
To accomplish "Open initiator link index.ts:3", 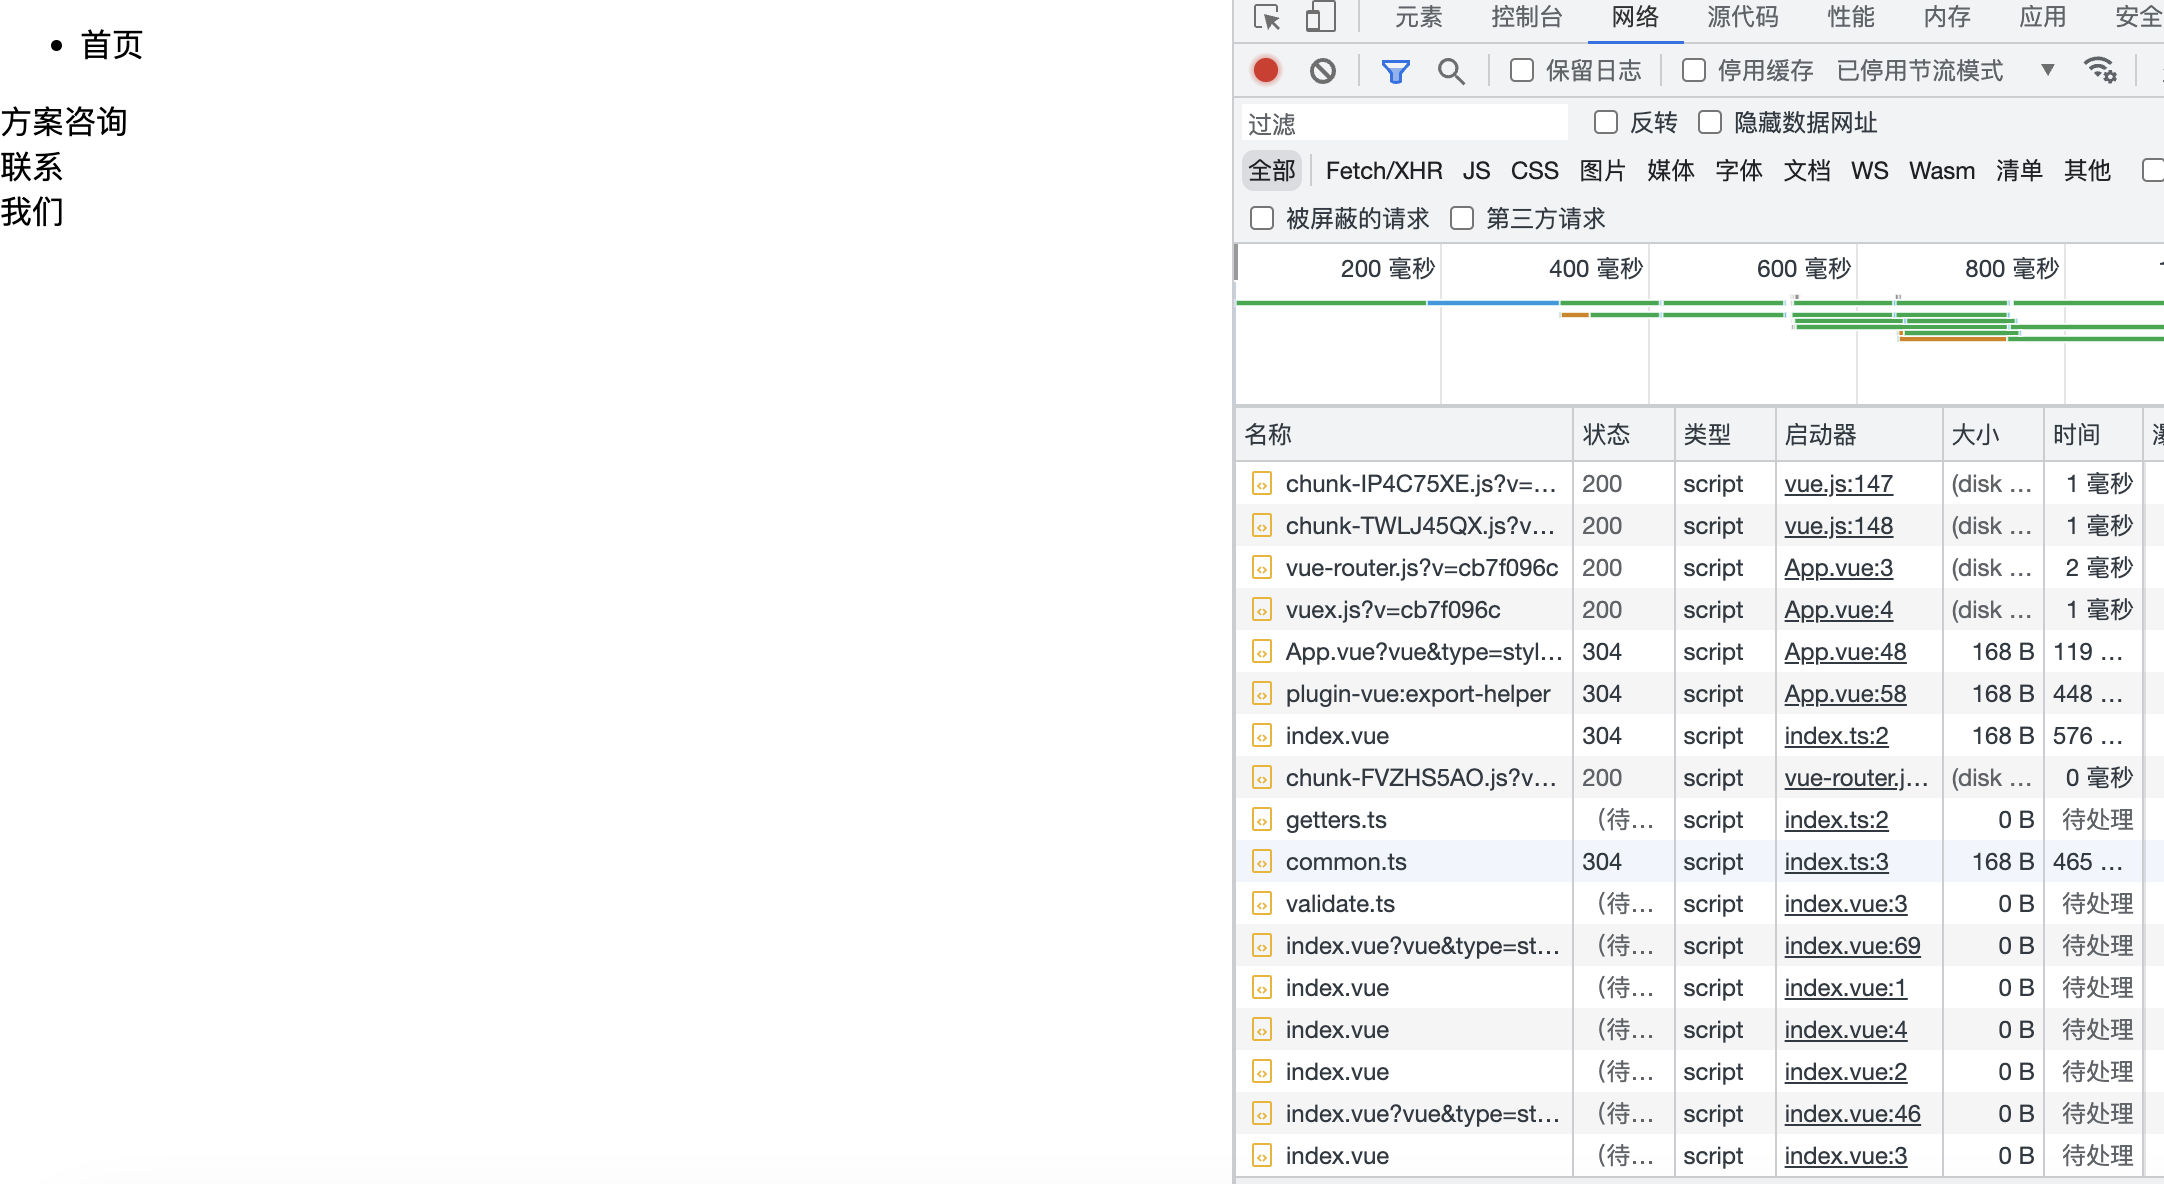I will (1836, 862).
